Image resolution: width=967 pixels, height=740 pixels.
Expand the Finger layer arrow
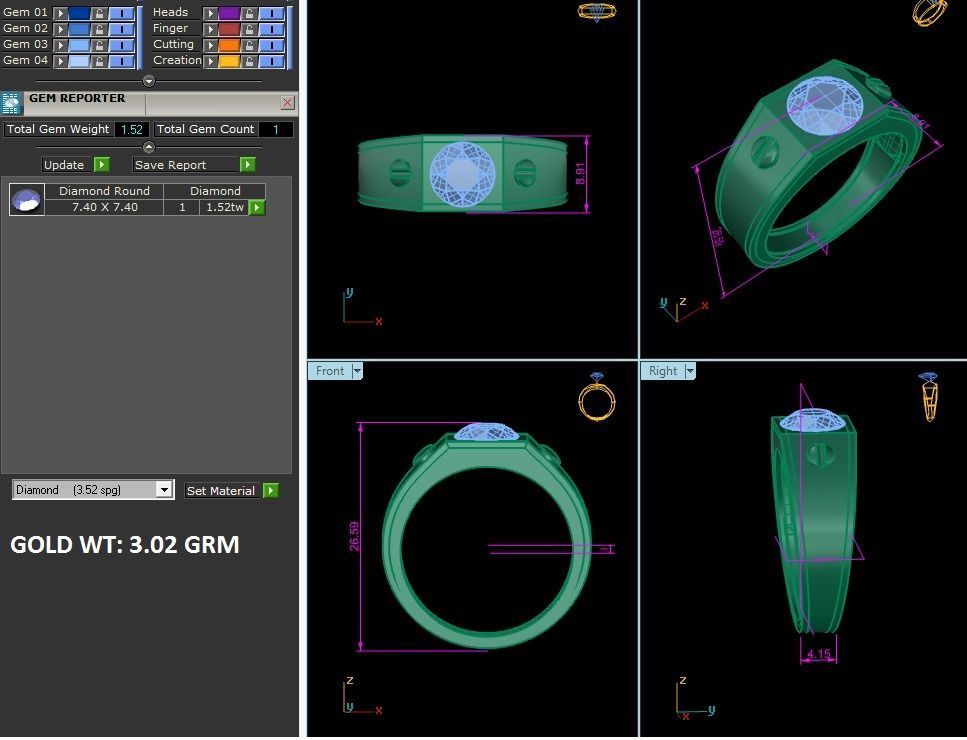[210, 29]
